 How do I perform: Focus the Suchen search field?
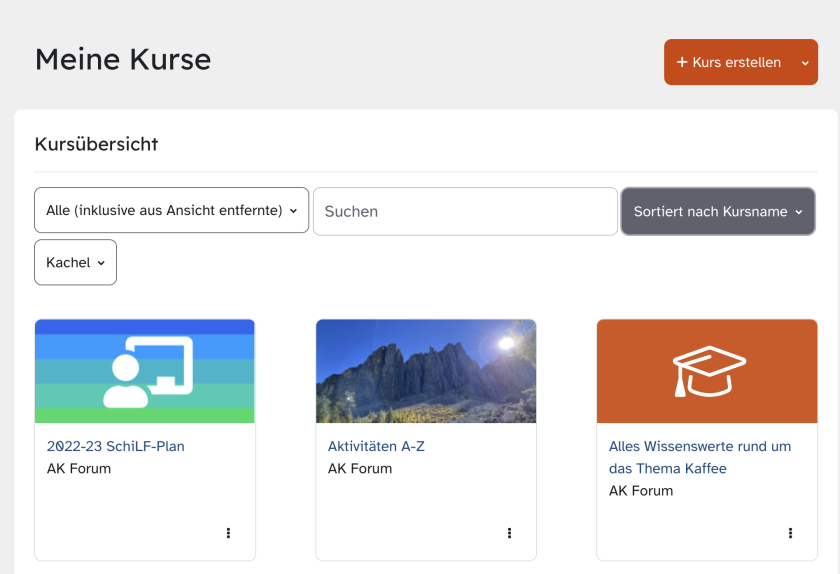465,212
